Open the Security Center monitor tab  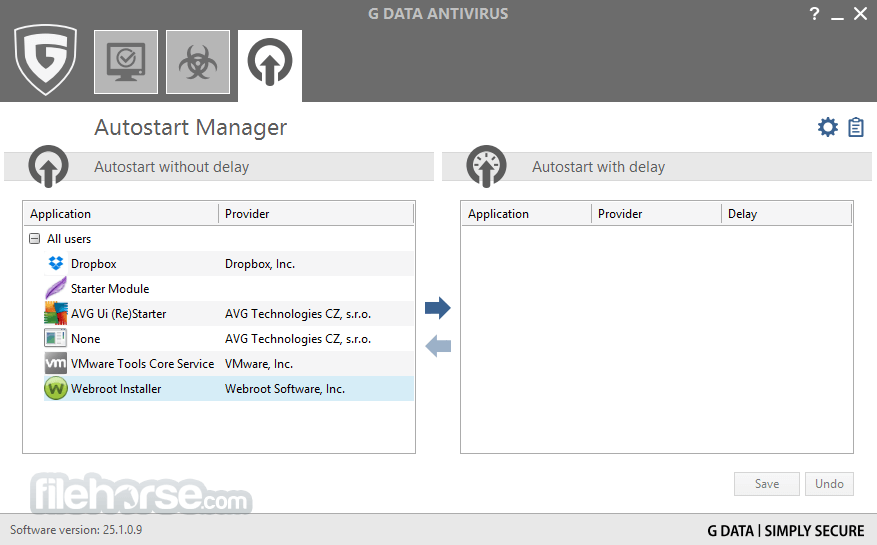click(x=126, y=62)
